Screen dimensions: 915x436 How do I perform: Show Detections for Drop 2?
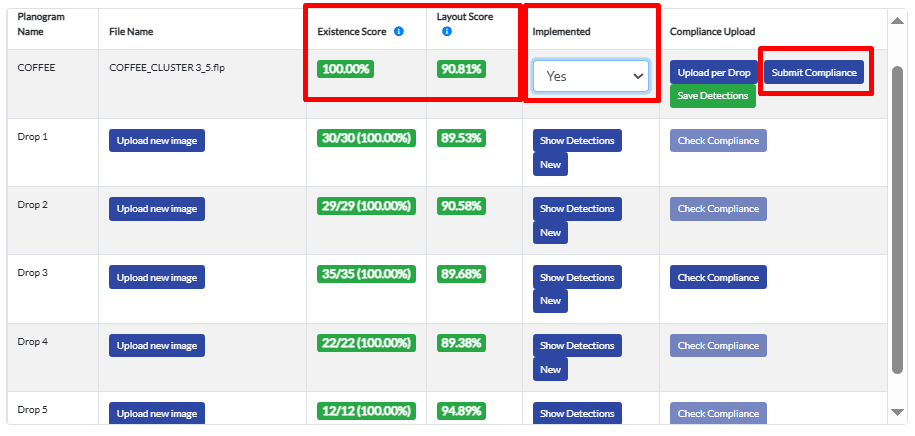tap(577, 209)
